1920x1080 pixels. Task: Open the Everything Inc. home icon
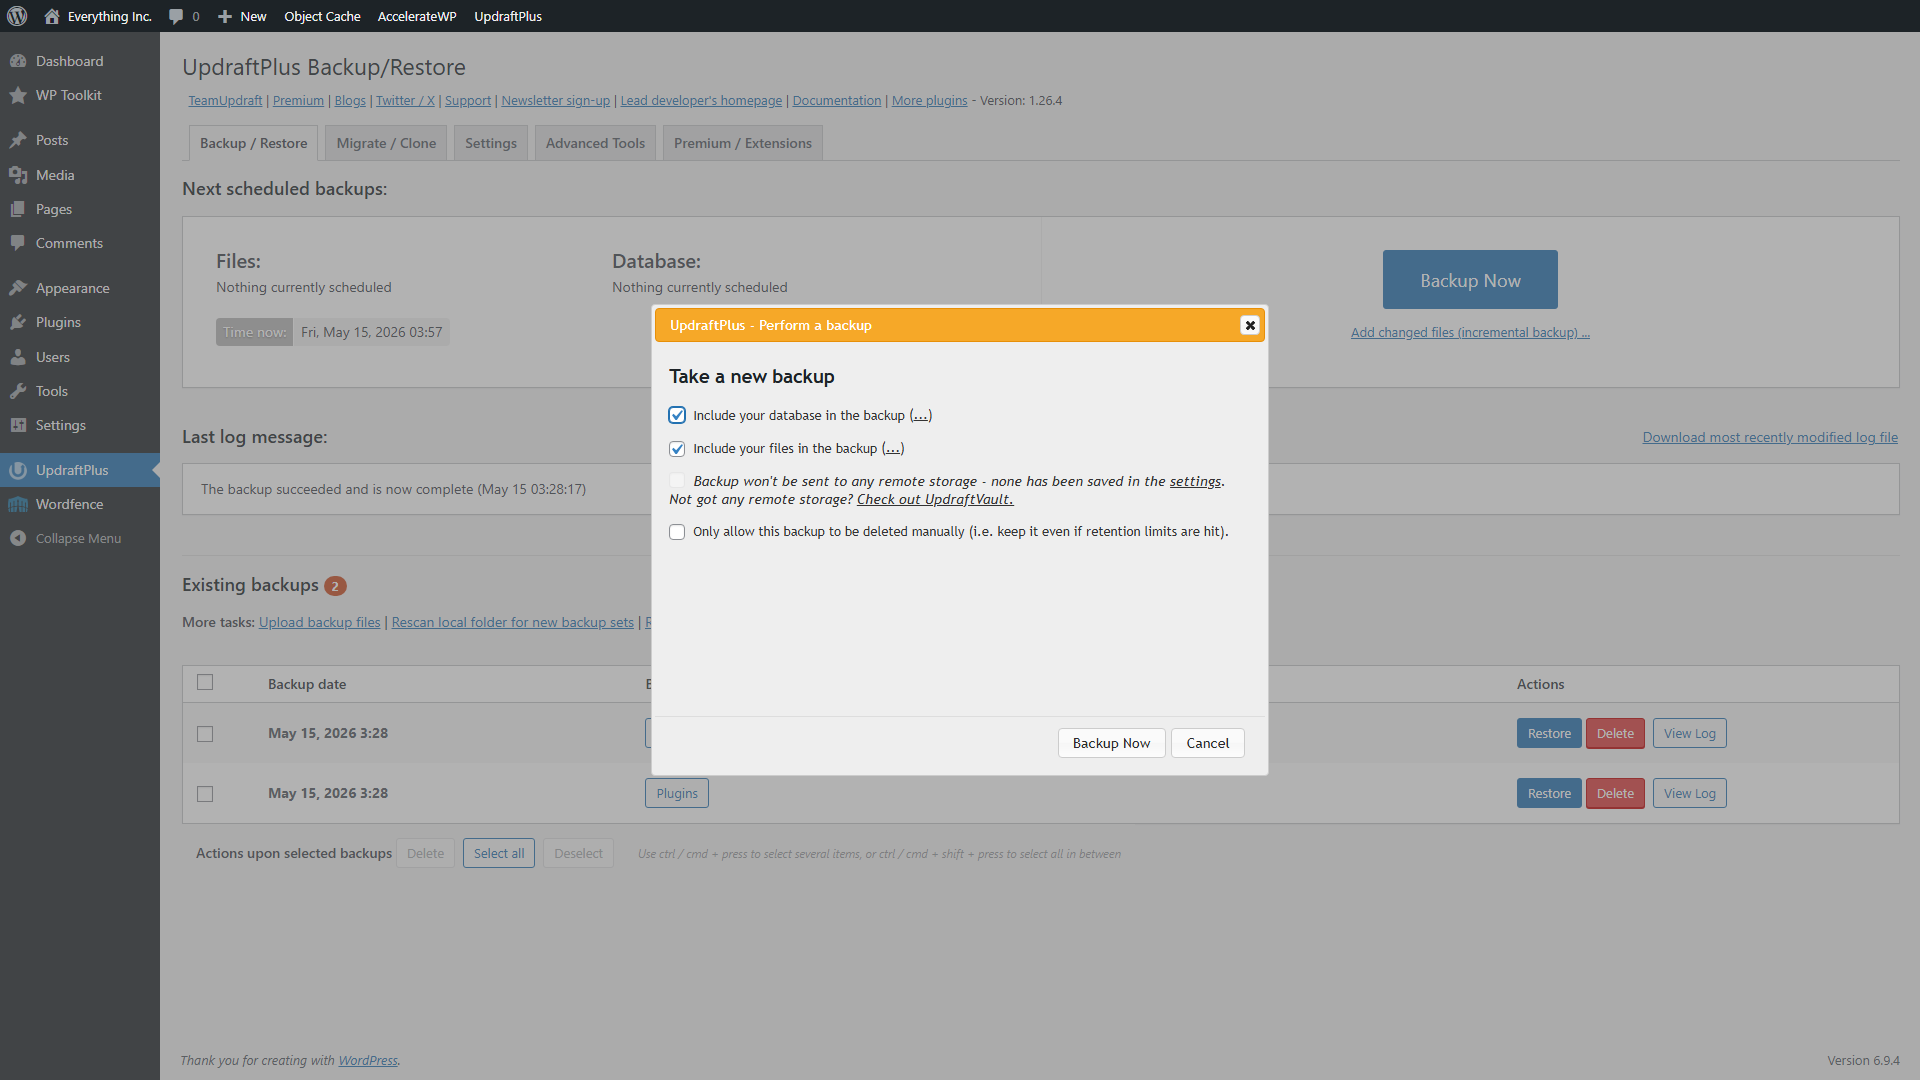click(x=52, y=16)
